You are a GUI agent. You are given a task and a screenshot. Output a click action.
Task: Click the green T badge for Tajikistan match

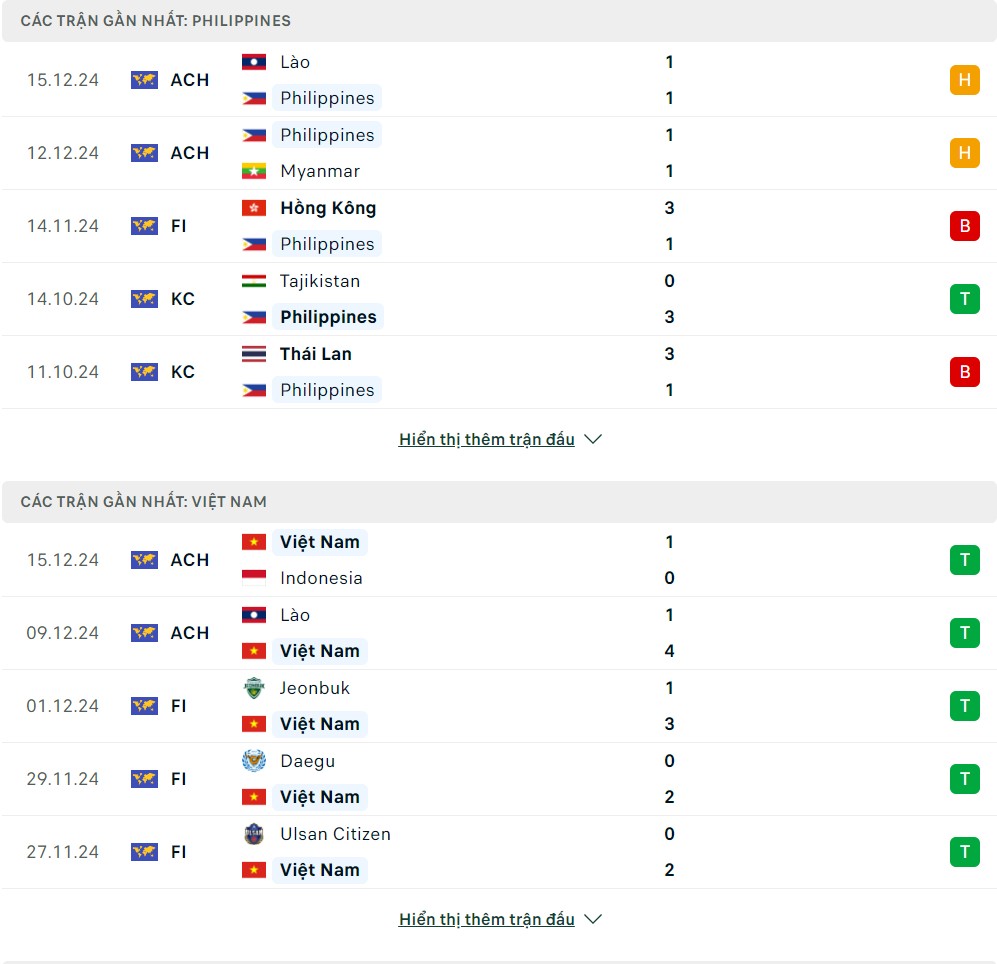click(964, 299)
